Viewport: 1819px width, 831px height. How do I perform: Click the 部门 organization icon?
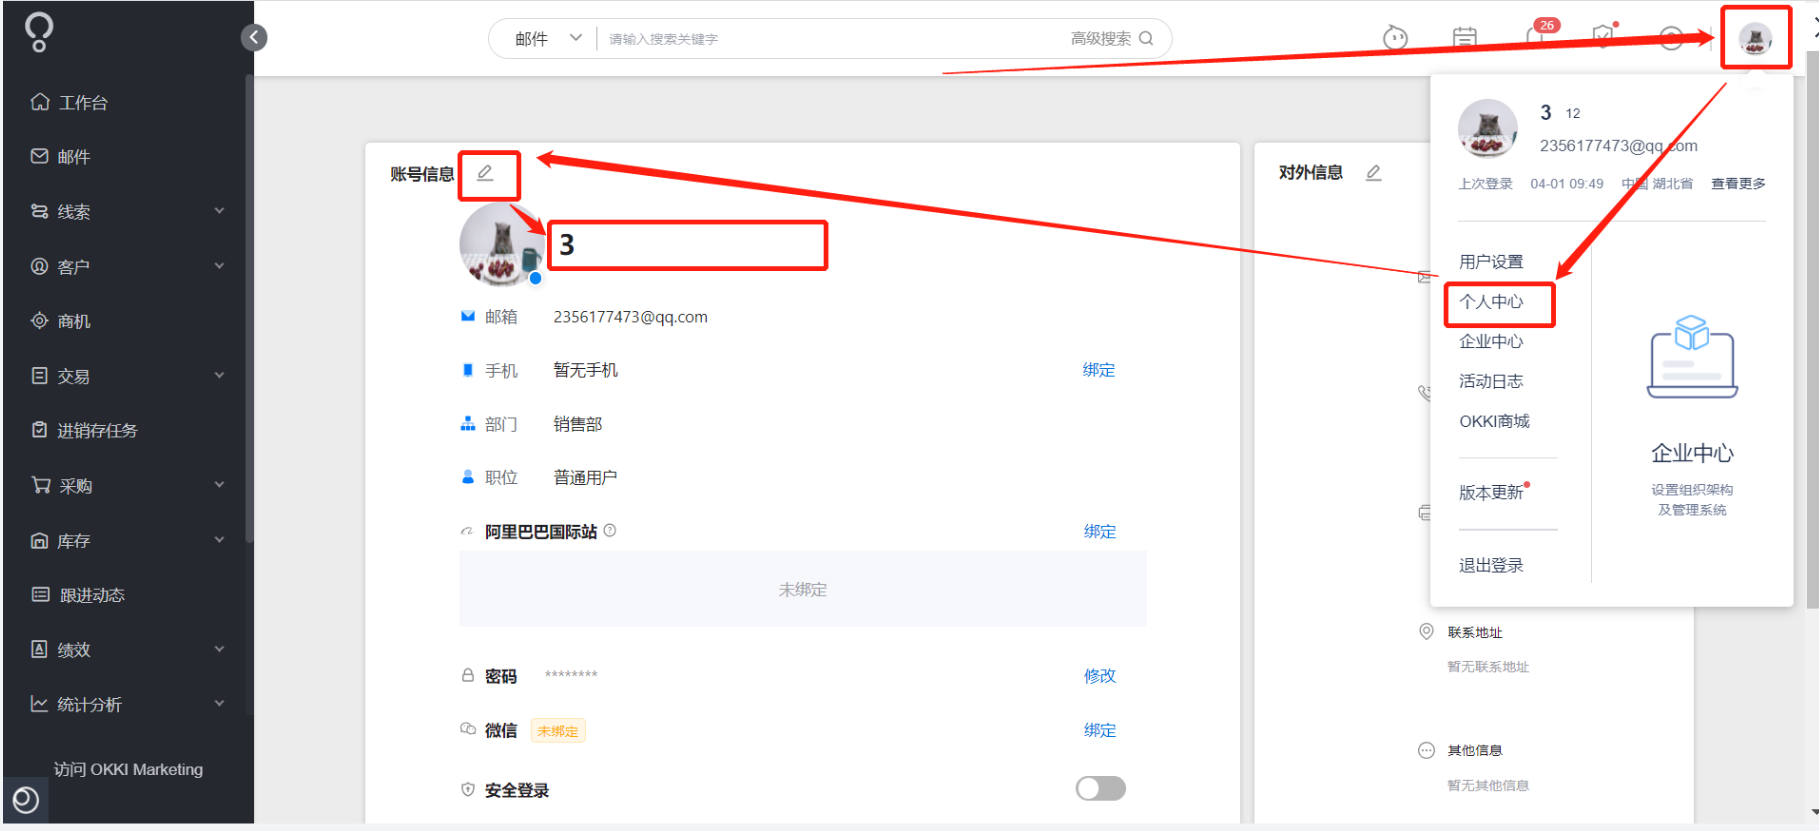point(467,424)
